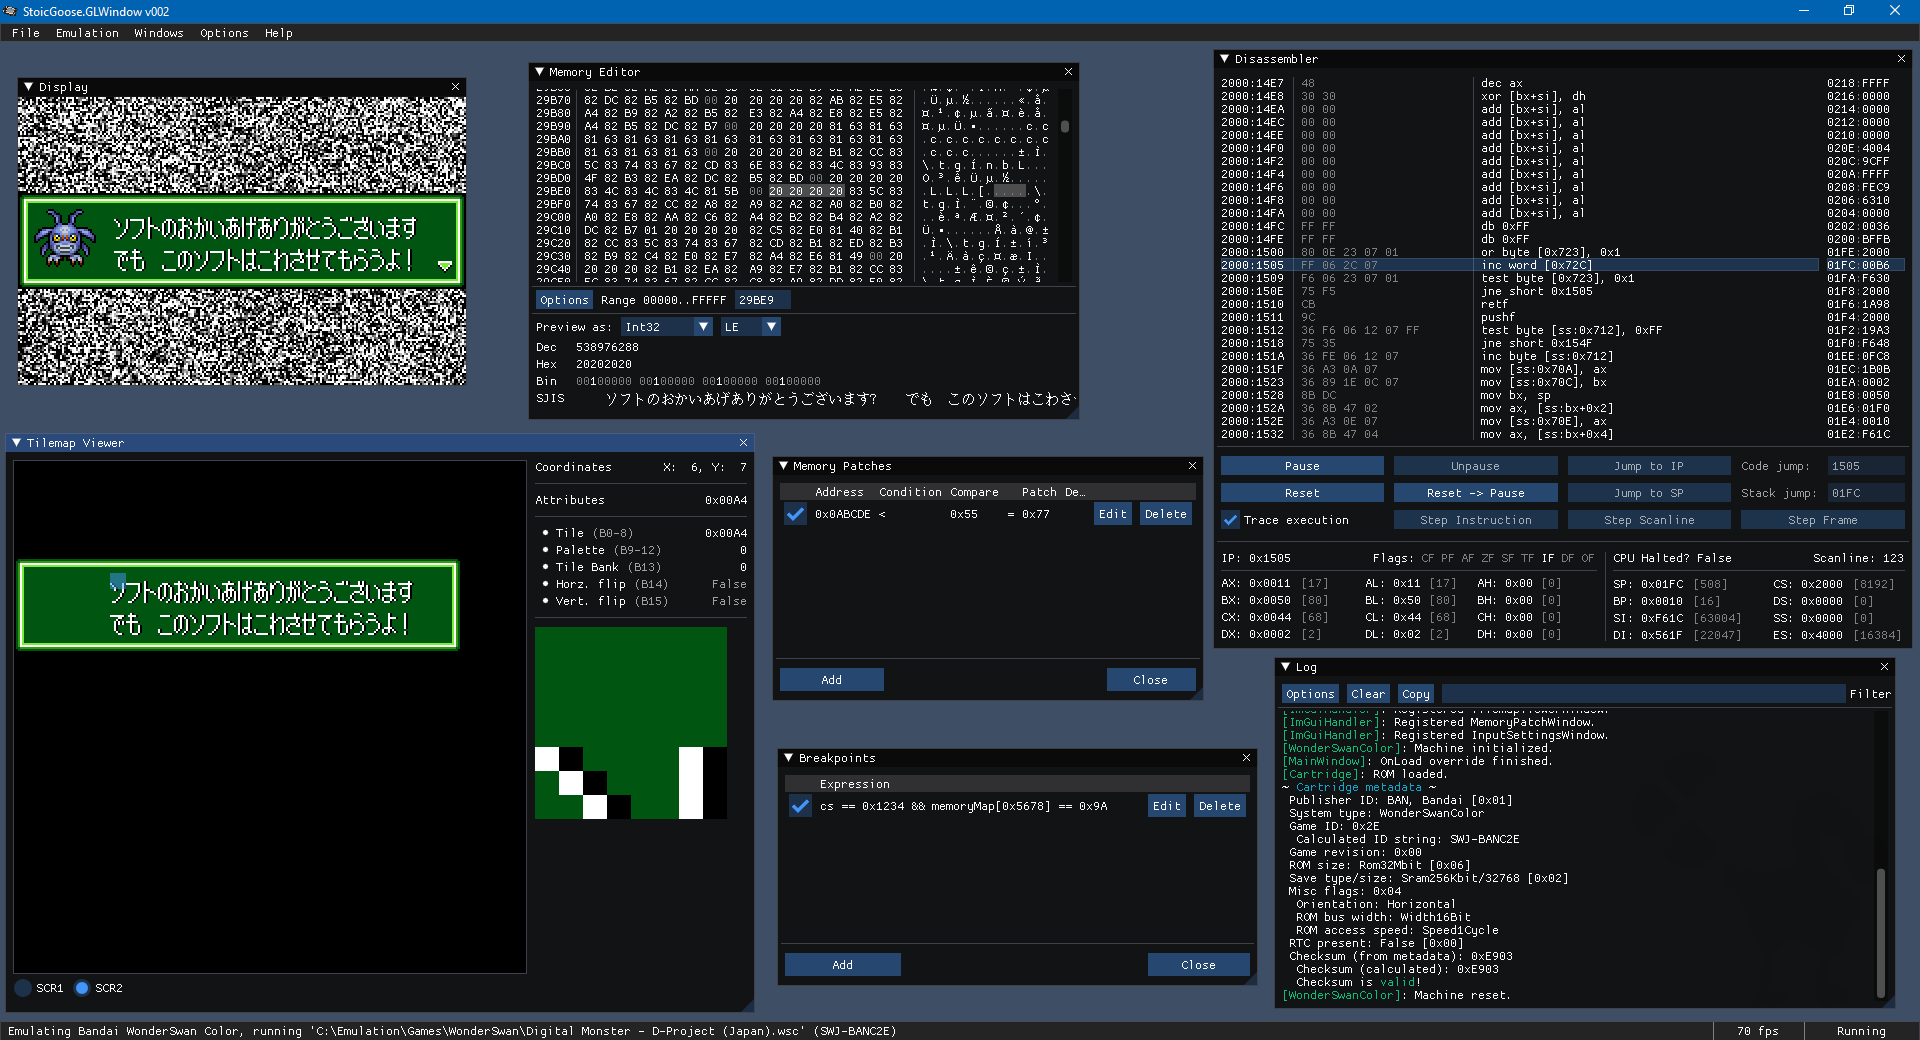Collapse the Memory Editor window
The height and width of the screenshot is (1040, 1920).
click(x=540, y=72)
